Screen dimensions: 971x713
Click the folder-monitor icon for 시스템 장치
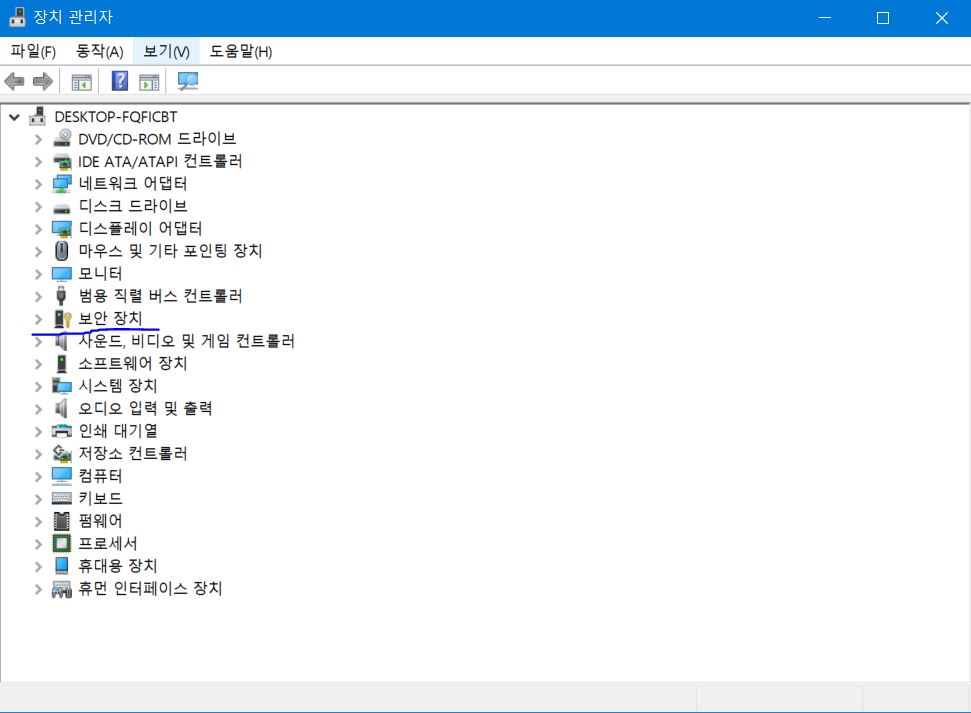[x=61, y=386]
